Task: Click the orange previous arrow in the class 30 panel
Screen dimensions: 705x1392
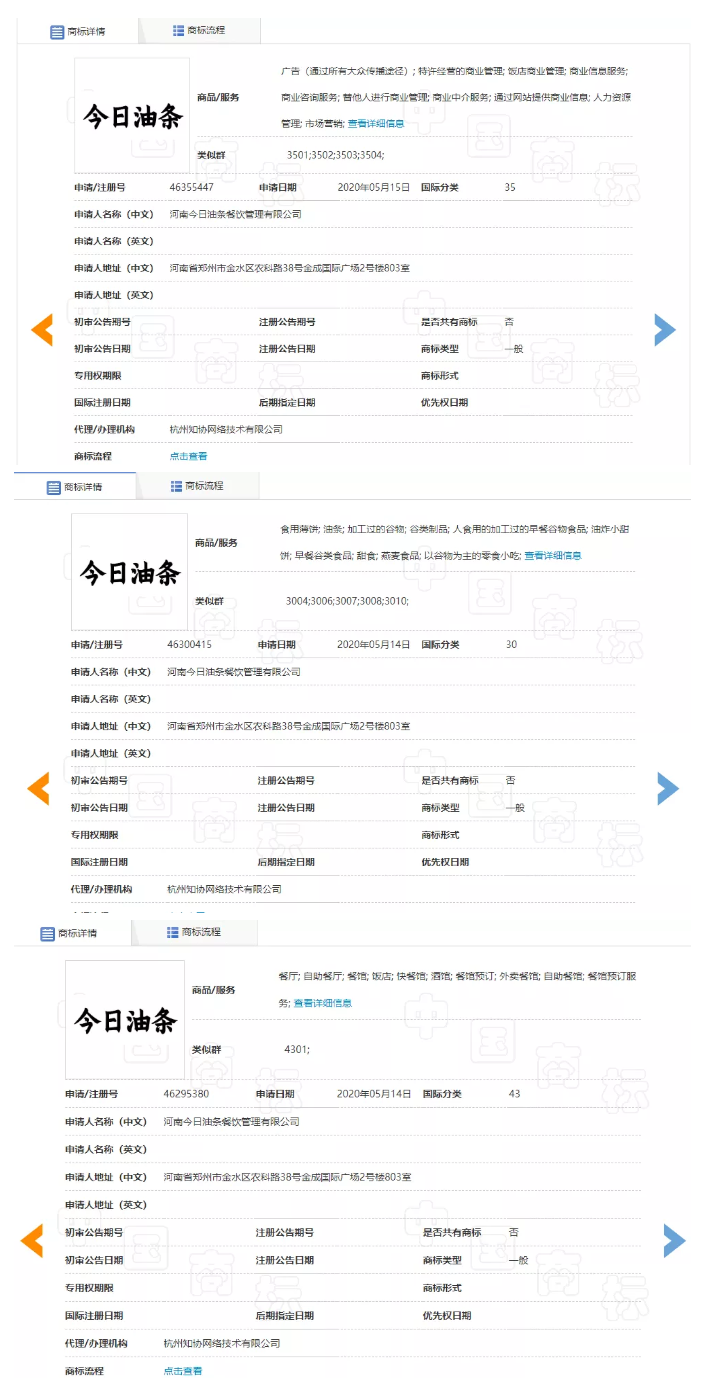Action: coord(38,788)
